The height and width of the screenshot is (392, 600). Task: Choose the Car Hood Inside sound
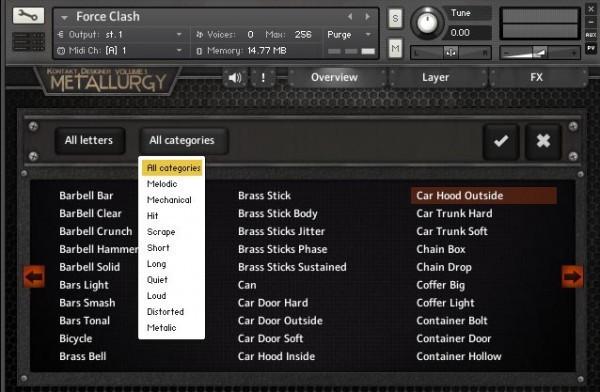(x=276, y=356)
